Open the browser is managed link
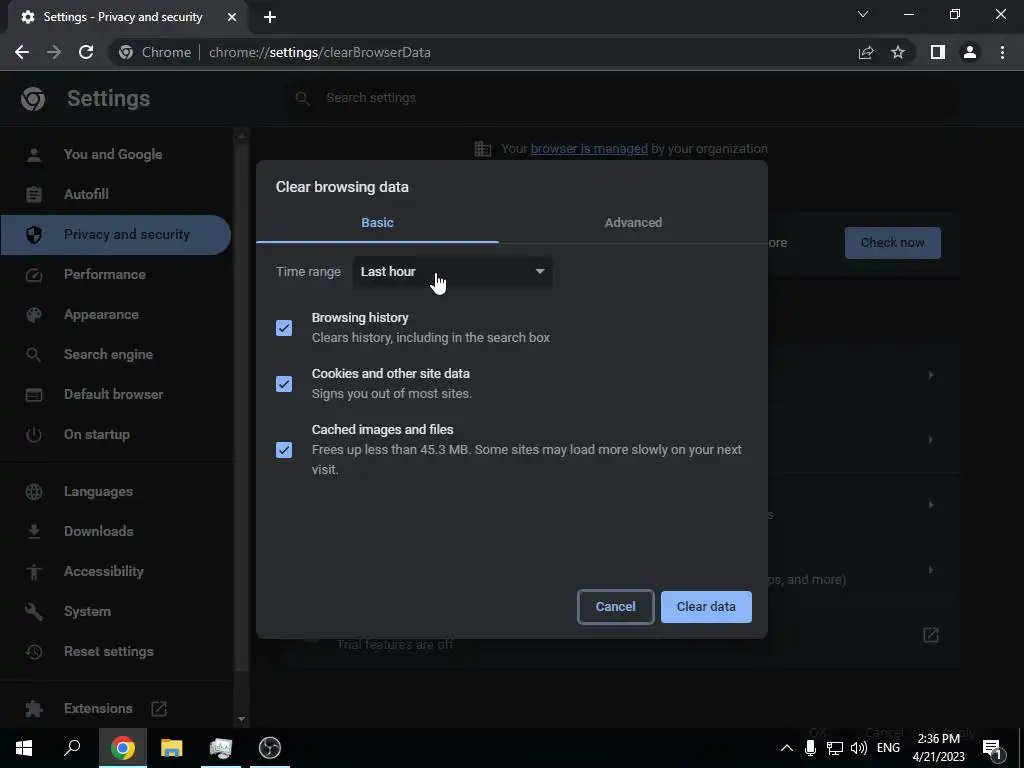Image resolution: width=1024 pixels, height=768 pixels. point(589,149)
